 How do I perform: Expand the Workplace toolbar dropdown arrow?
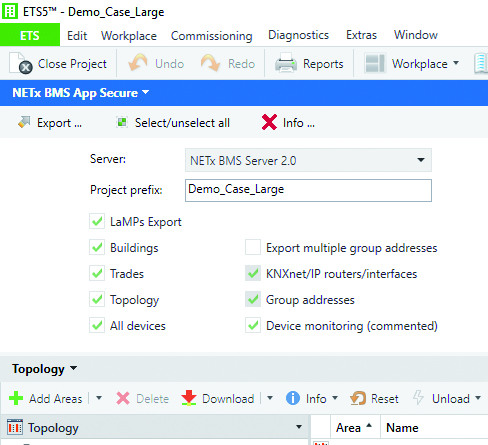pos(456,63)
